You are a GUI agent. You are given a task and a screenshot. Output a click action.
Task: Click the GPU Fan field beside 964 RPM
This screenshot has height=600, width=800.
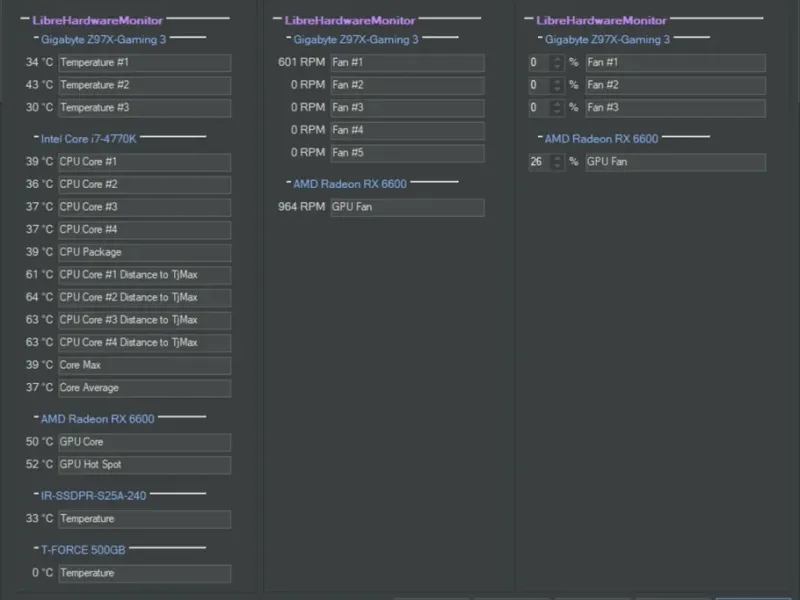pyautogui.click(x=407, y=207)
